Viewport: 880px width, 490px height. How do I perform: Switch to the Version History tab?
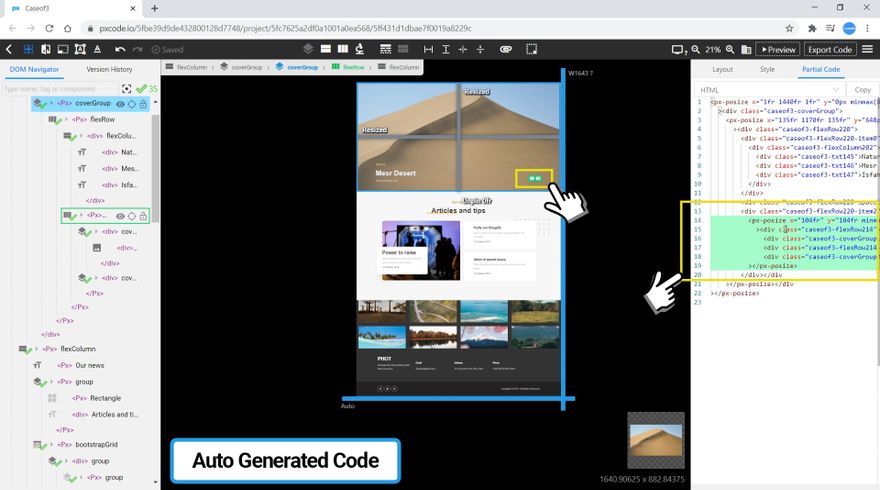point(109,69)
